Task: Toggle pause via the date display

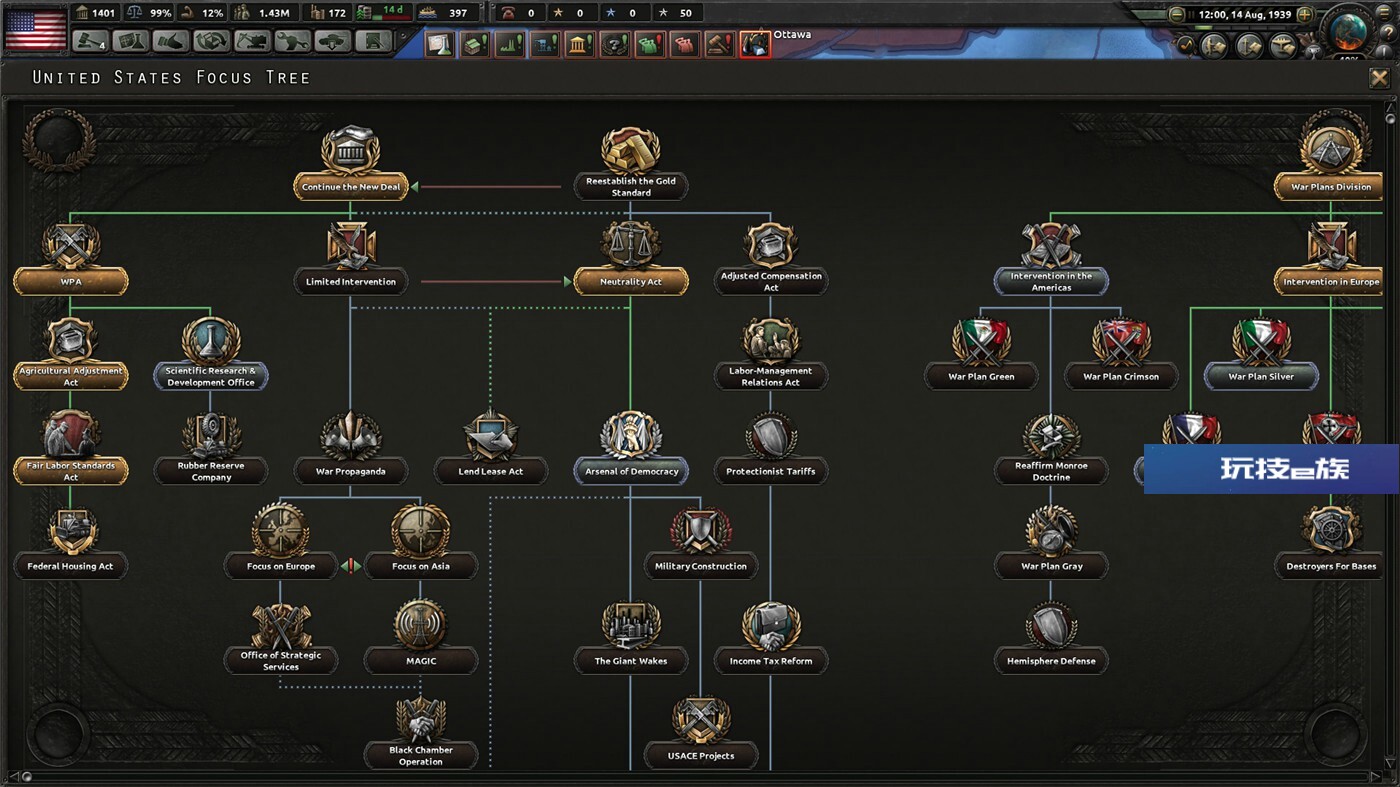Action: click(x=1243, y=15)
